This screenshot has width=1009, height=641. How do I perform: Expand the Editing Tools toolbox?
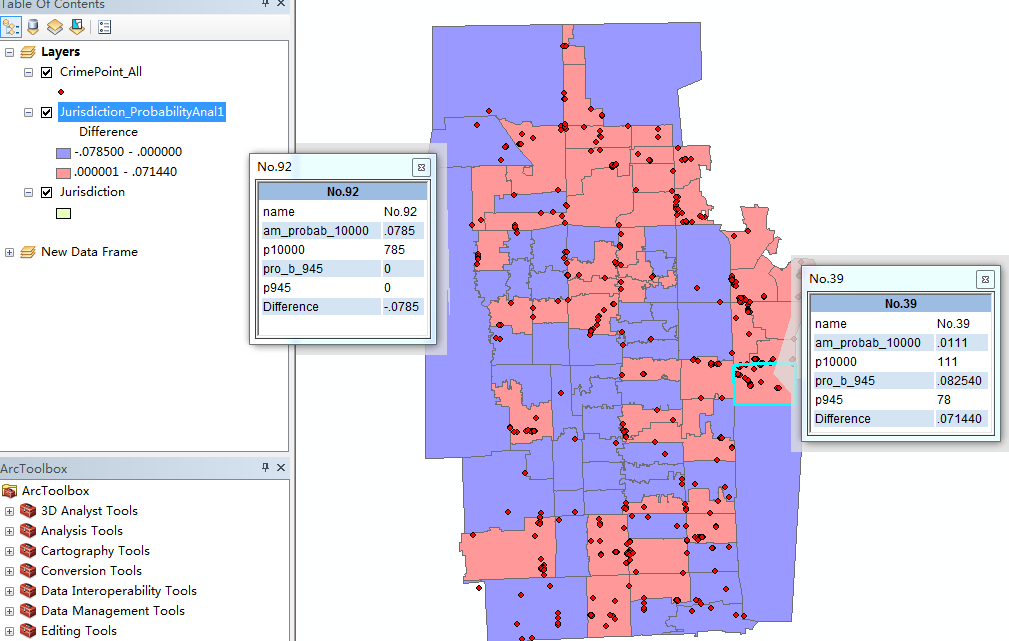[x=9, y=631]
